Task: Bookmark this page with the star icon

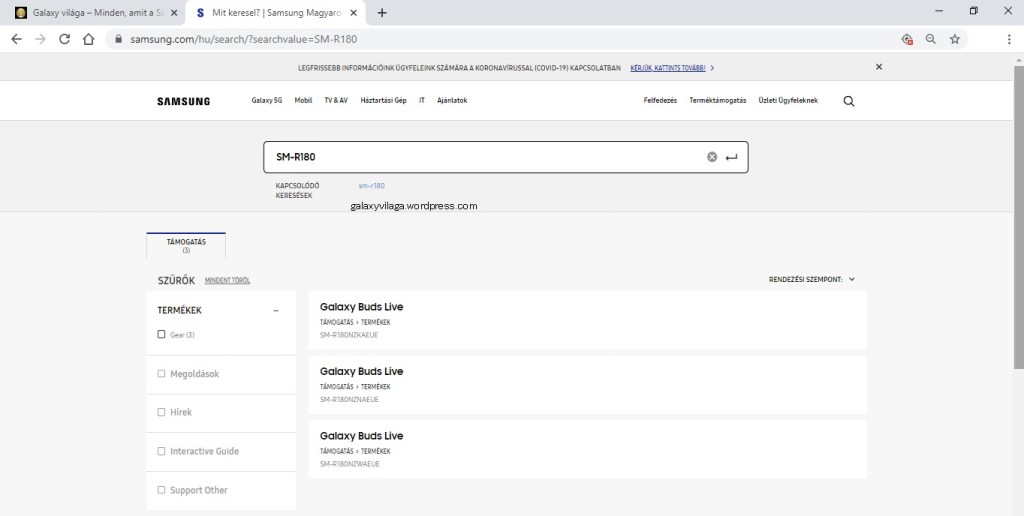Action: click(955, 39)
